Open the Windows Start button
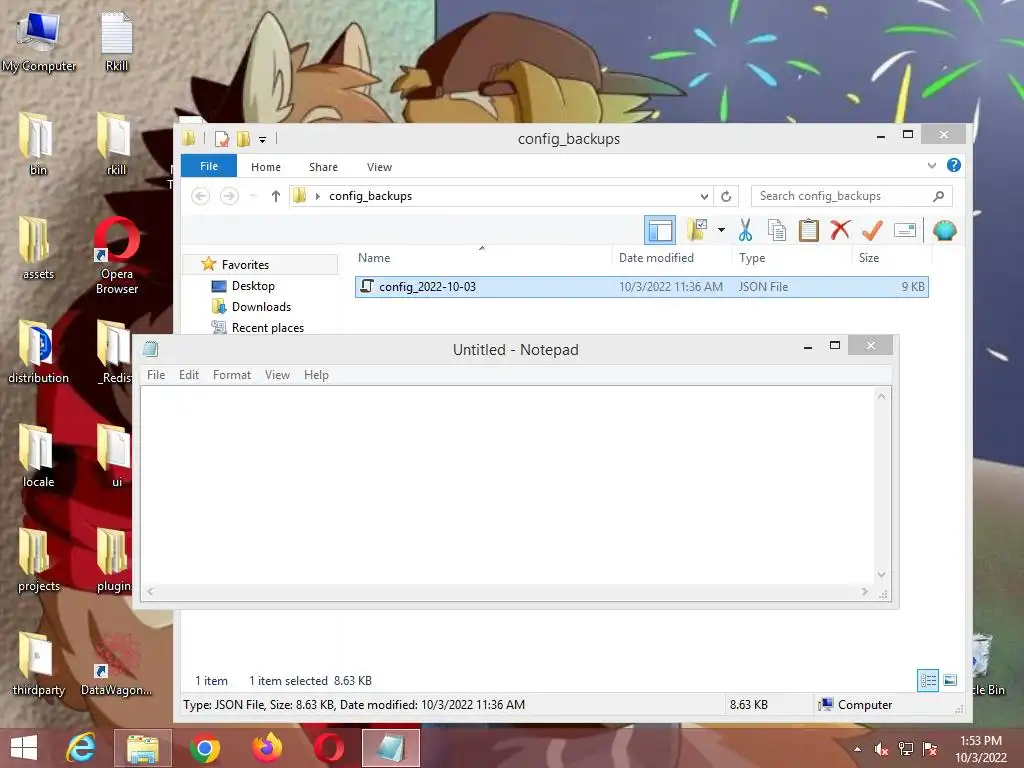 click(24, 748)
